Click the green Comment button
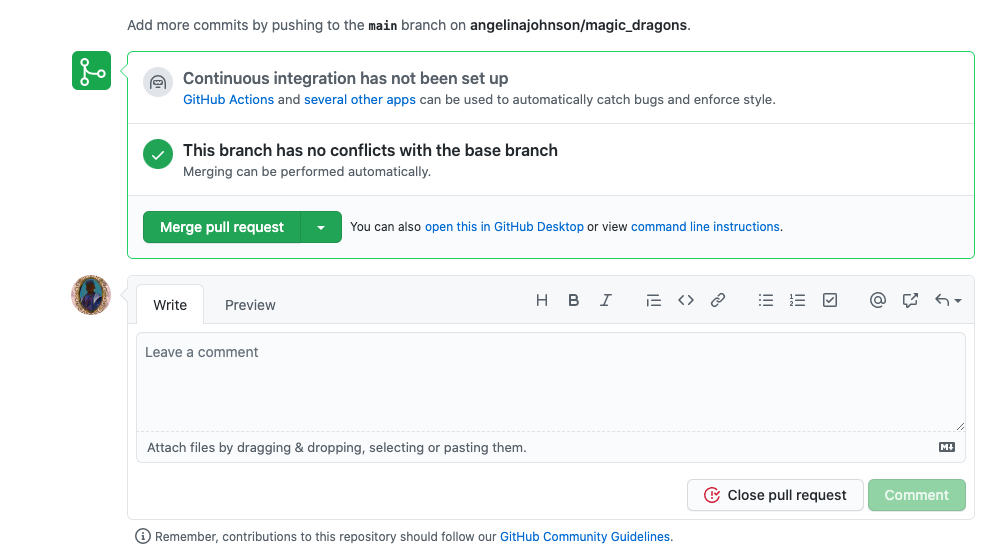The height and width of the screenshot is (558, 989). coord(916,495)
